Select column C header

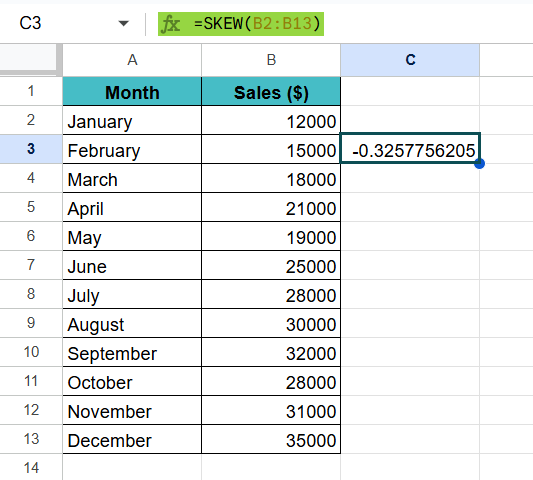click(410, 60)
